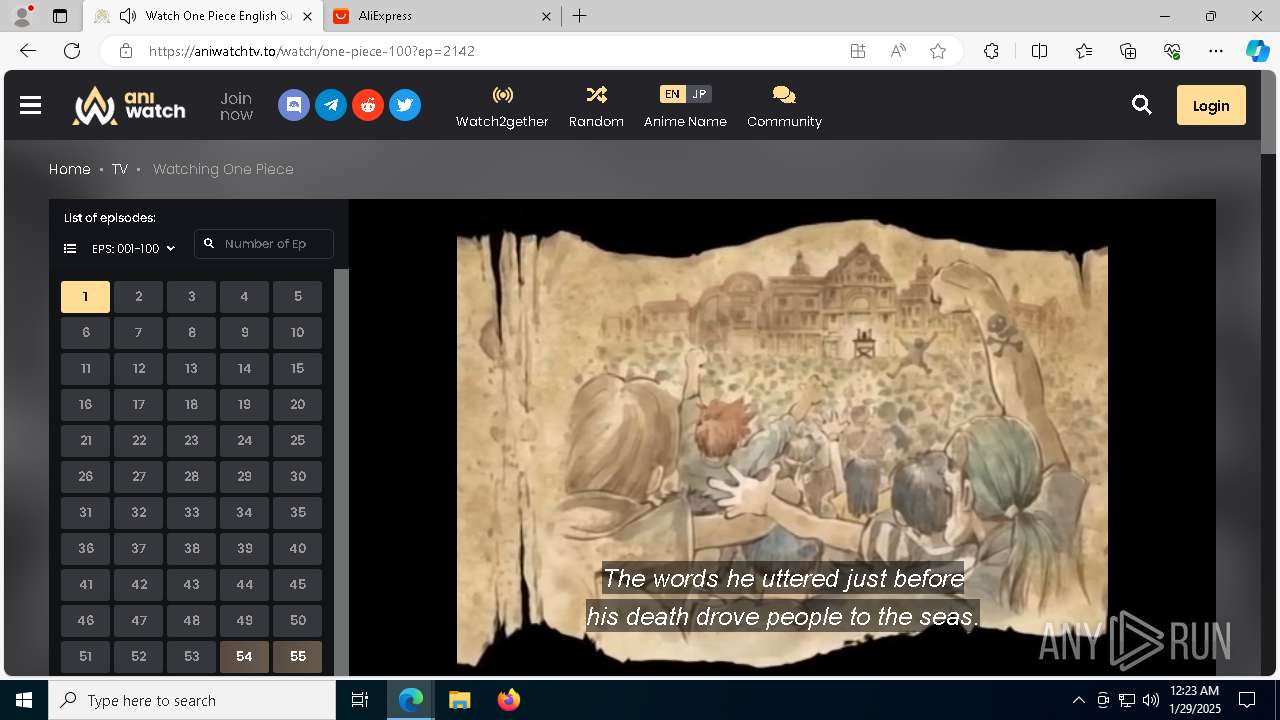Close the One Piece tab
The image size is (1280, 720).
click(307, 16)
